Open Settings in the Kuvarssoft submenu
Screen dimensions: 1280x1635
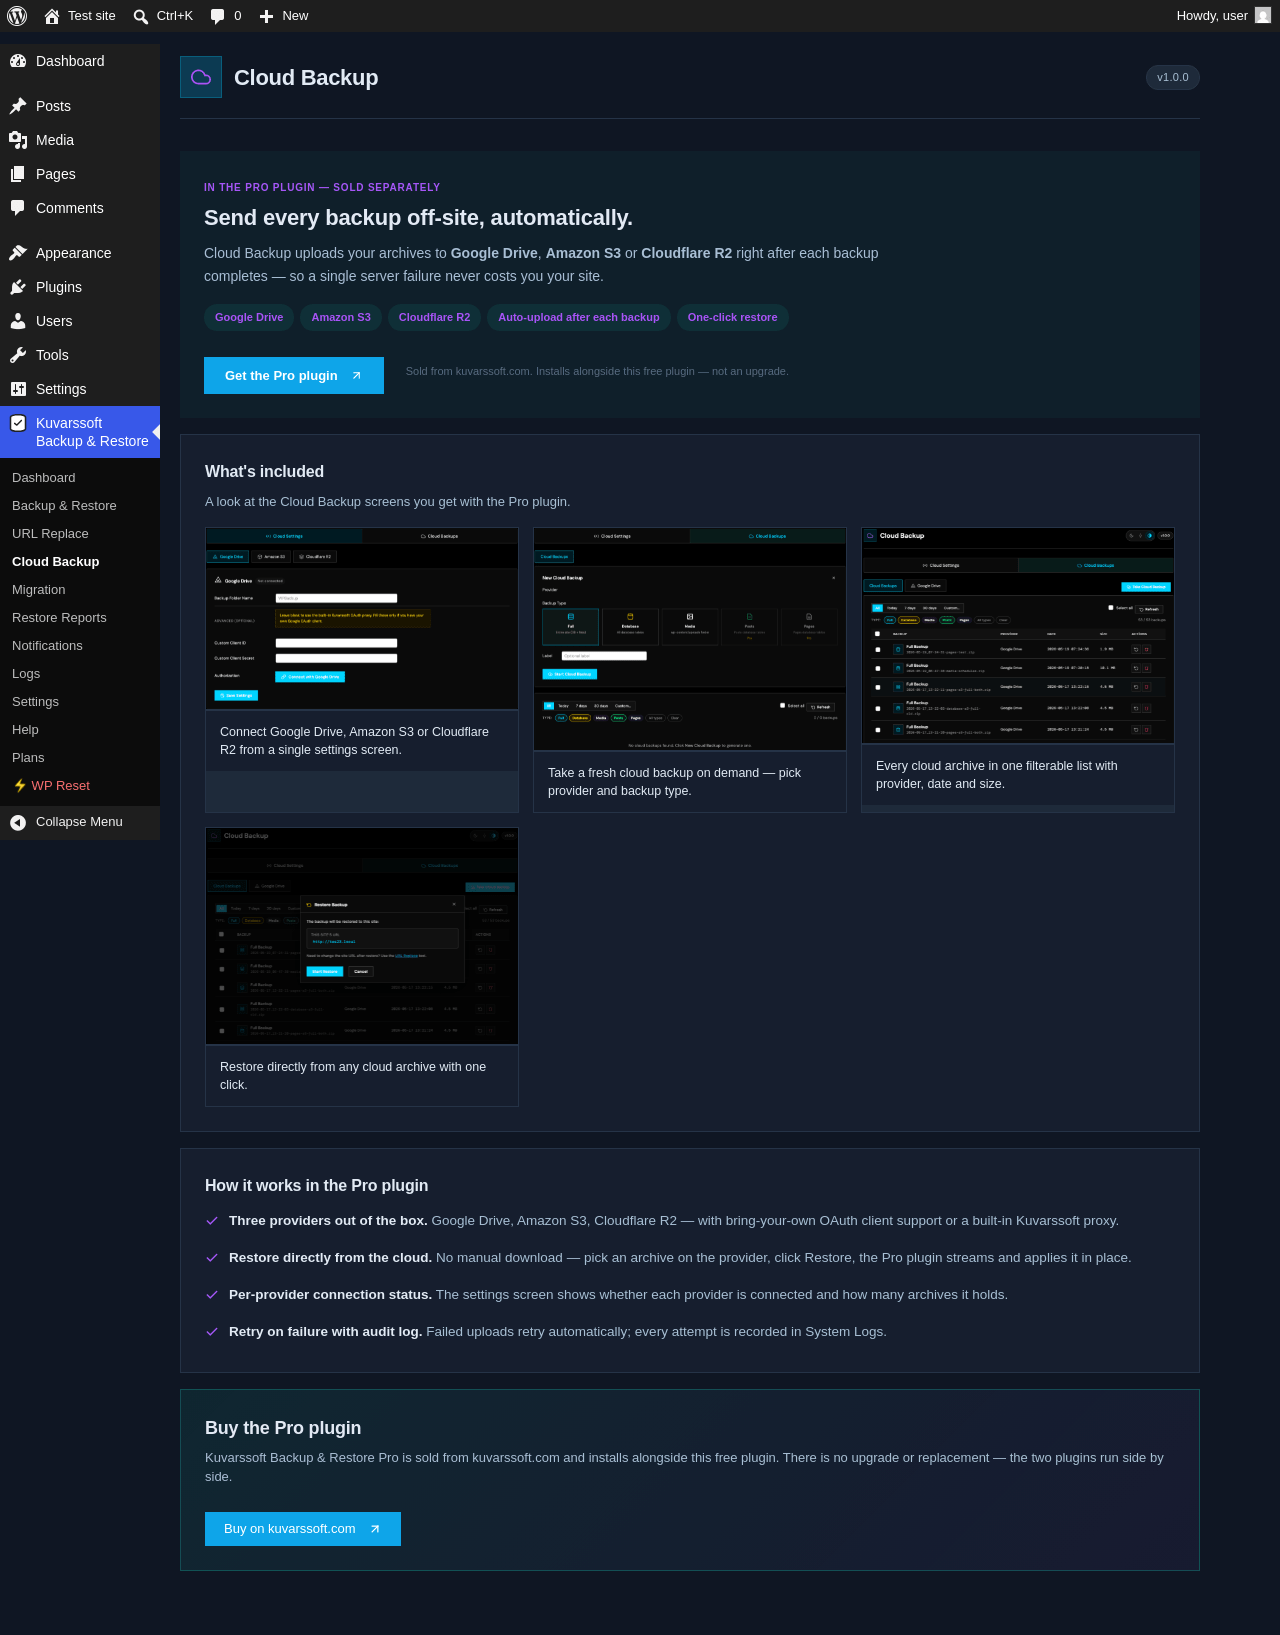pyautogui.click(x=35, y=702)
